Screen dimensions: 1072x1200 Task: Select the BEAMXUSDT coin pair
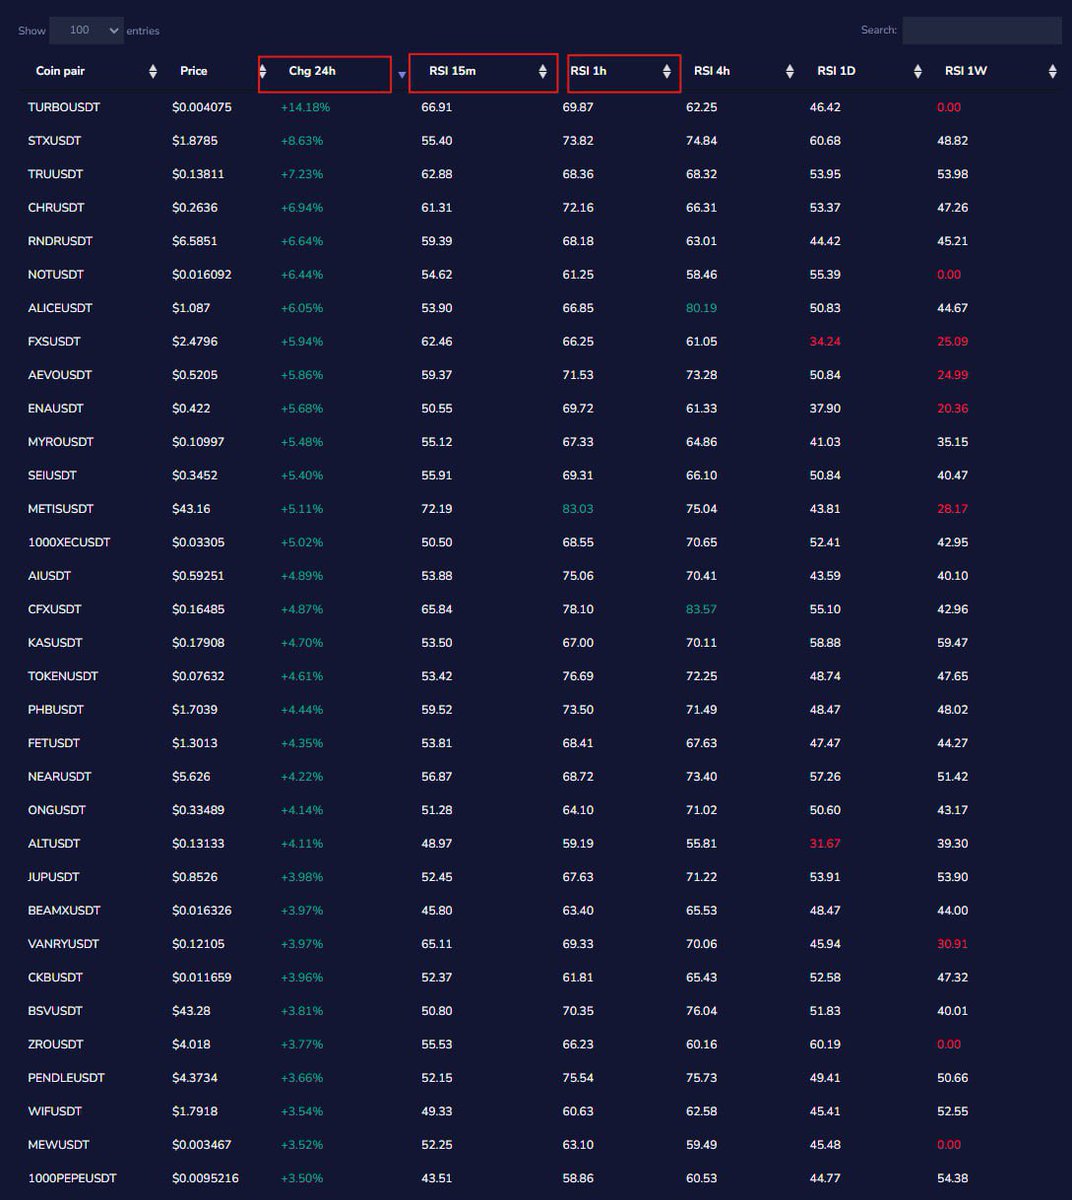[x=64, y=911]
